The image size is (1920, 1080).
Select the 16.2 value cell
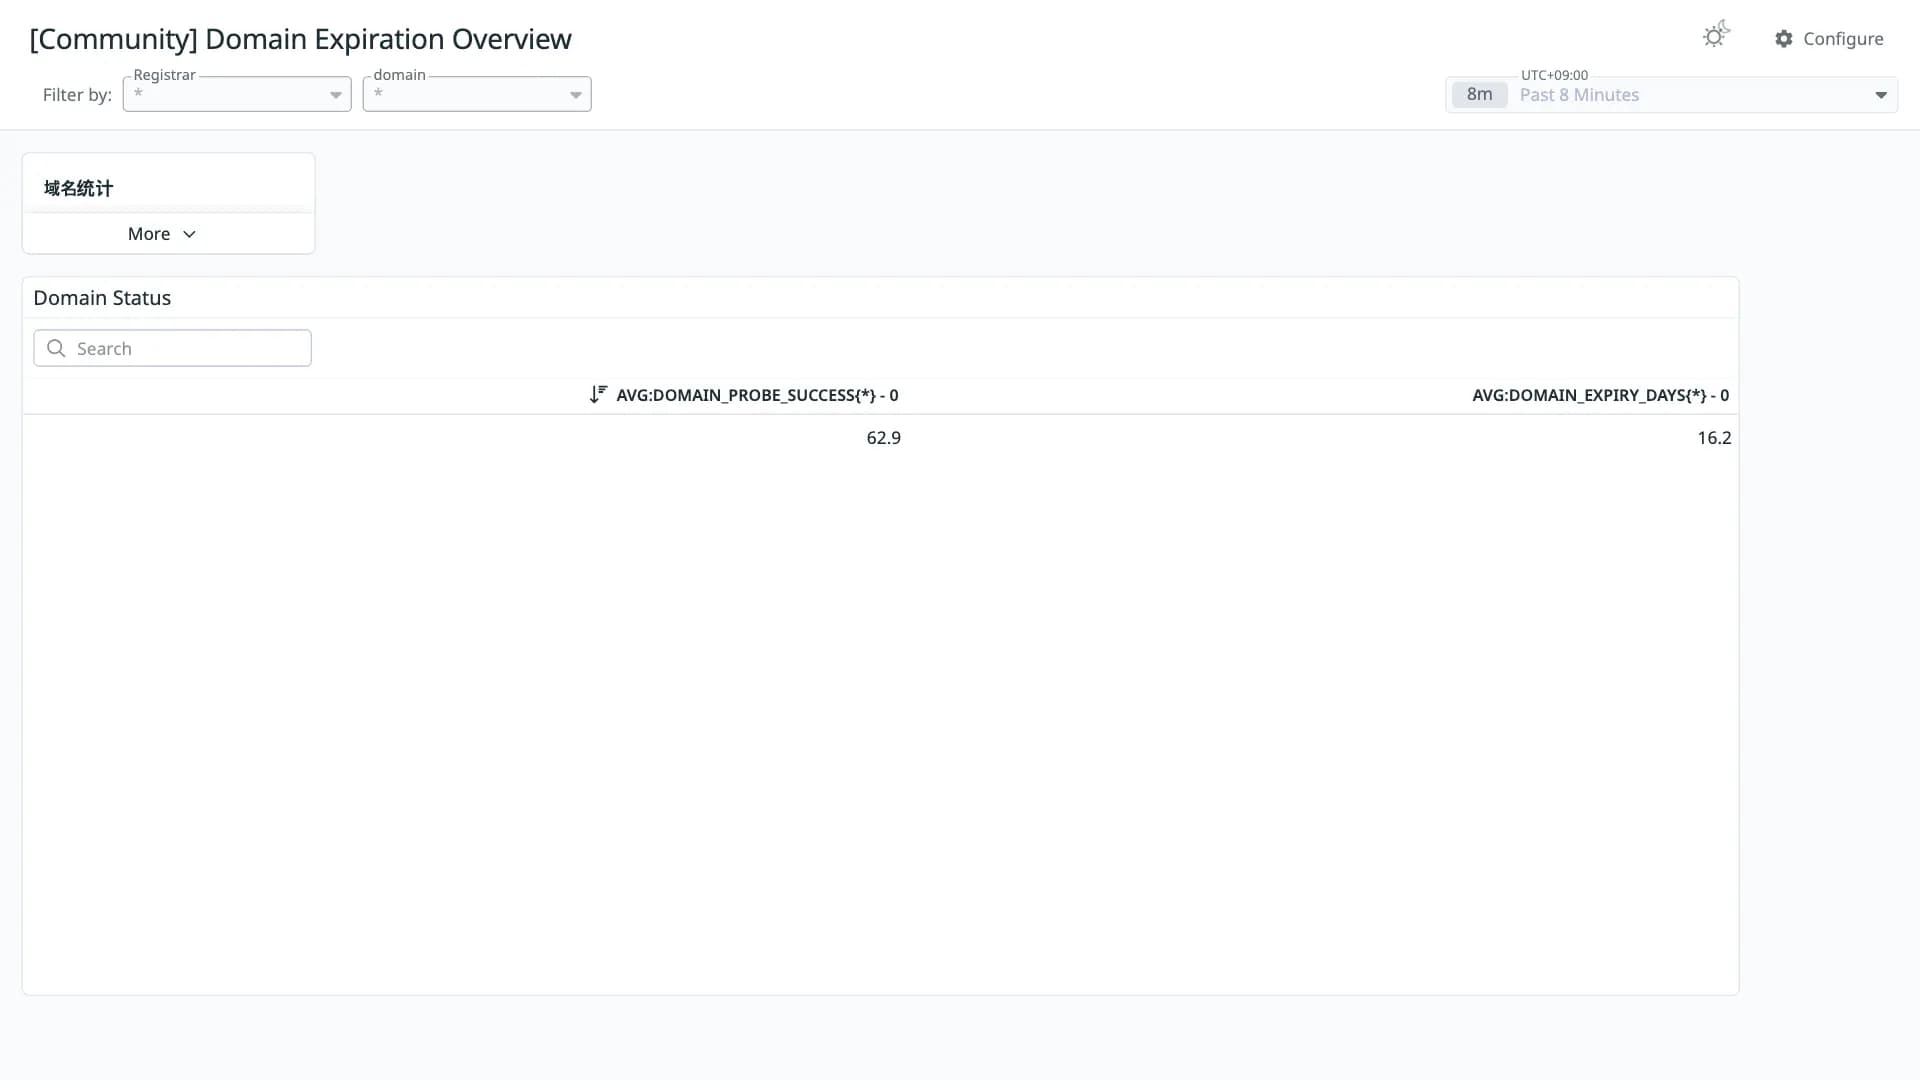coord(1714,438)
